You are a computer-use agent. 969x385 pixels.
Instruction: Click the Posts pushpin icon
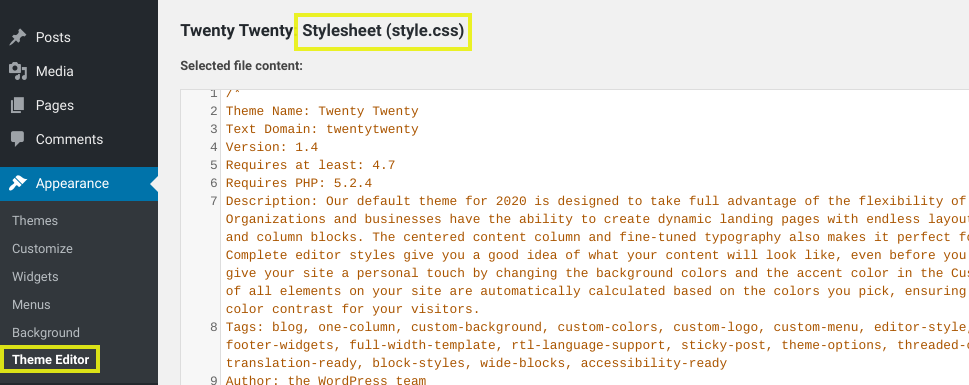point(17,37)
